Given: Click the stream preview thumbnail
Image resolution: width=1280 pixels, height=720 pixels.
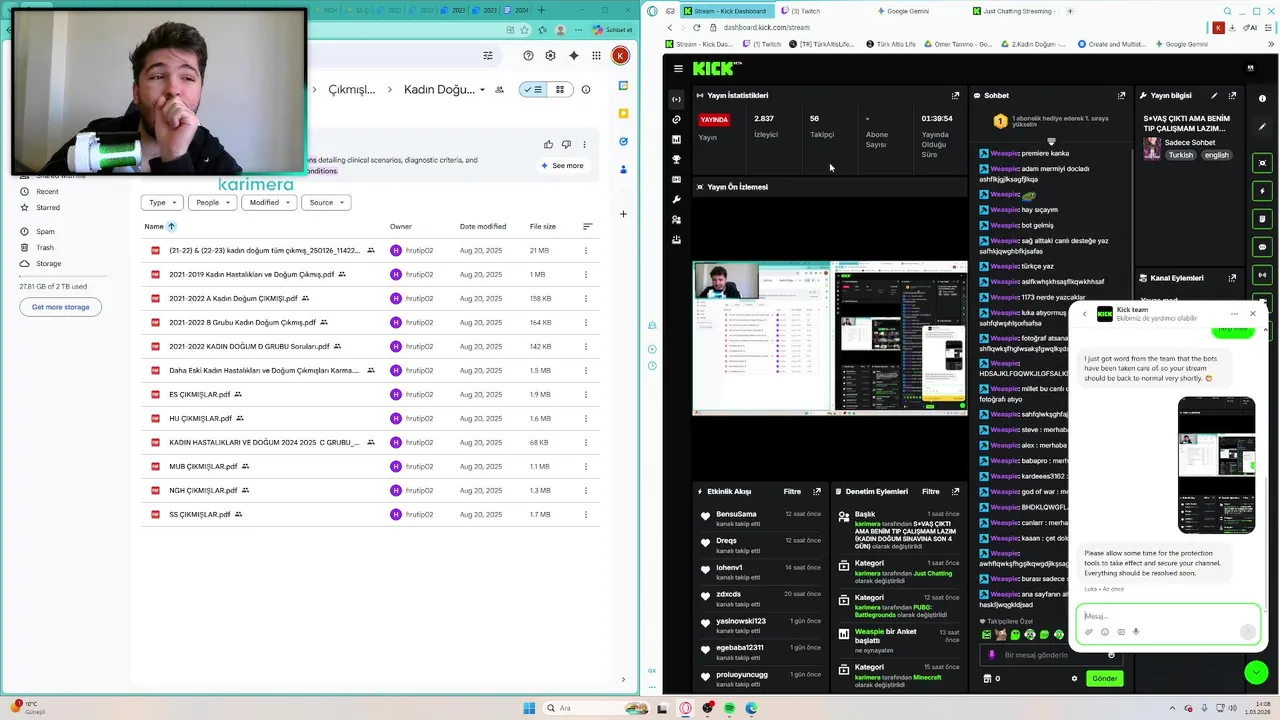Looking at the screenshot, I should tap(830, 337).
